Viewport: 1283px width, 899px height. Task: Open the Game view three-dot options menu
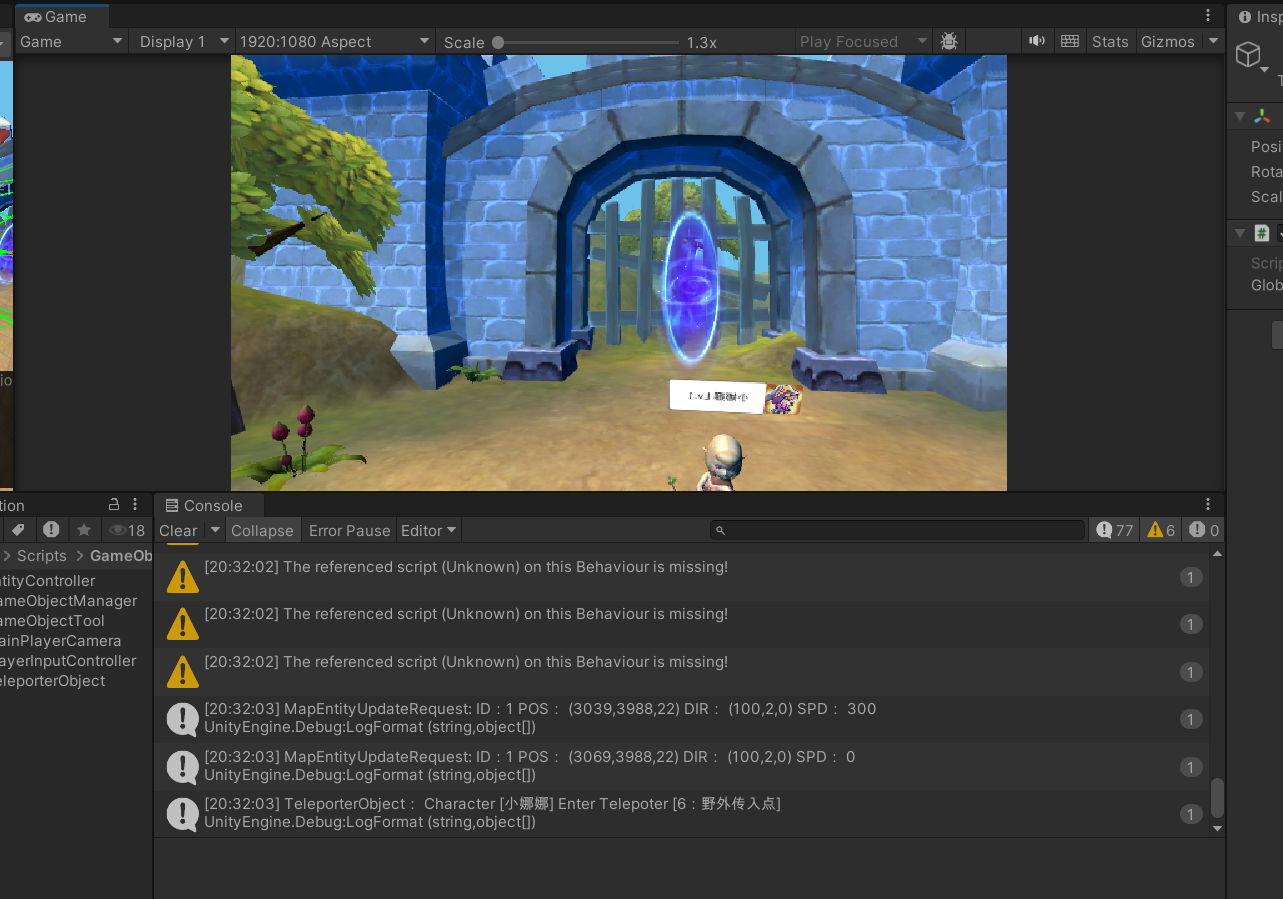pos(1208,16)
